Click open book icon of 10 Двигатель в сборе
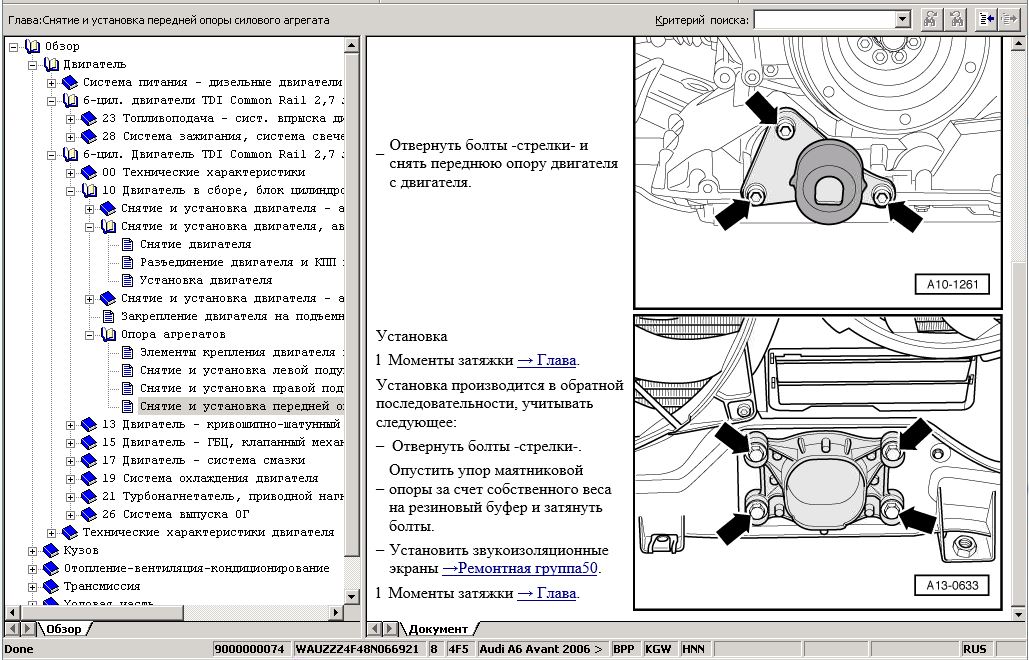This screenshot has height=660, width=1029. point(89,190)
